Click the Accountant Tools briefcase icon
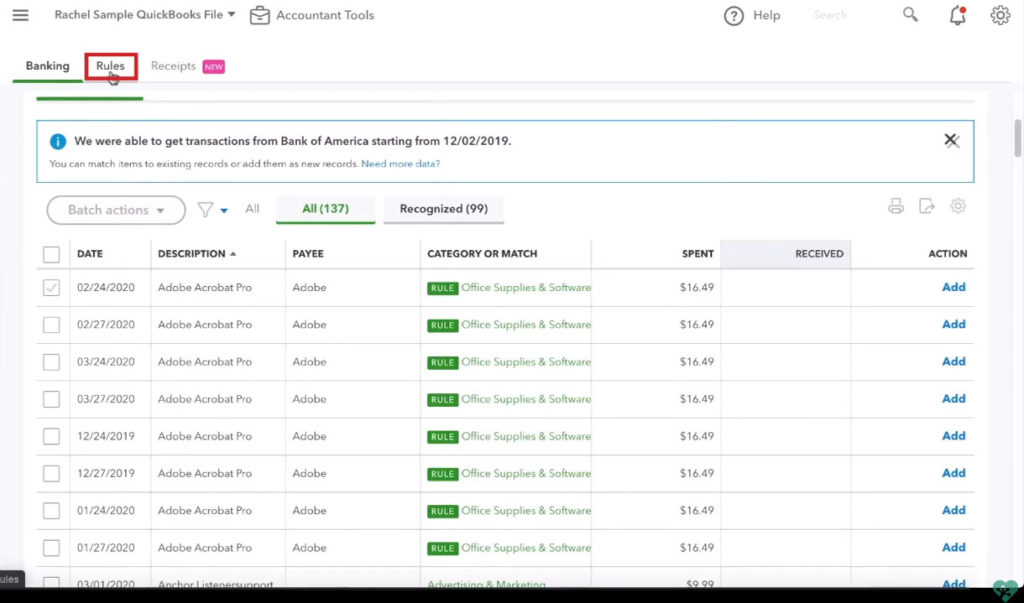Screen dimensions: 1024x603 pyautogui.click(x=260, y=15)
